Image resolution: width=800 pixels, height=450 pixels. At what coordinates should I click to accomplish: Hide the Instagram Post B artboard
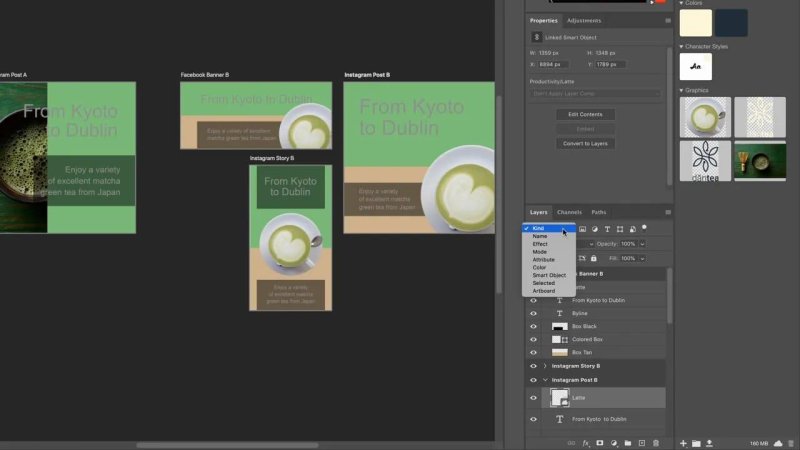pyautogui.click(x=533, y=380)
